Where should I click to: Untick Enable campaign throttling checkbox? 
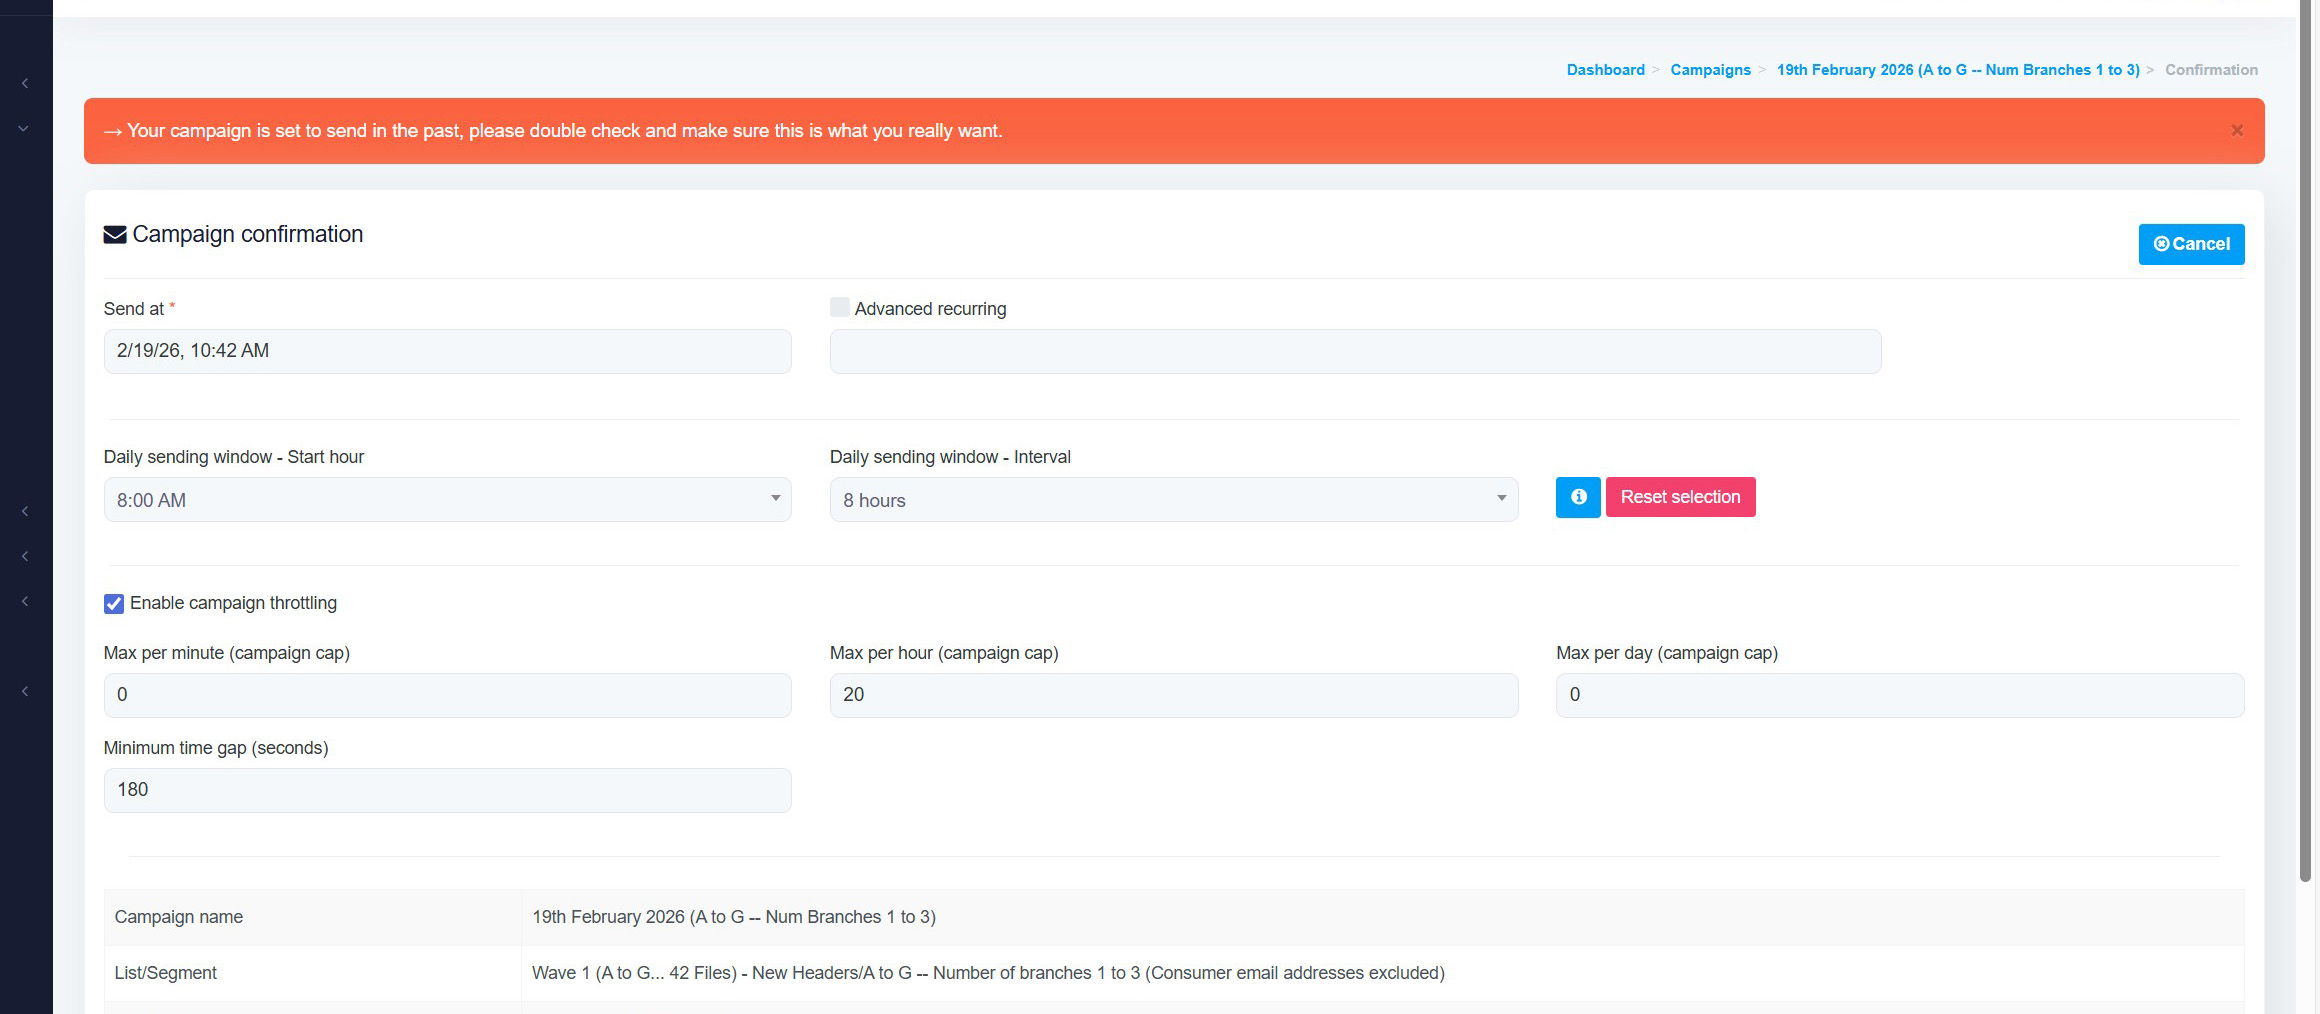click(x=114, y=603)
